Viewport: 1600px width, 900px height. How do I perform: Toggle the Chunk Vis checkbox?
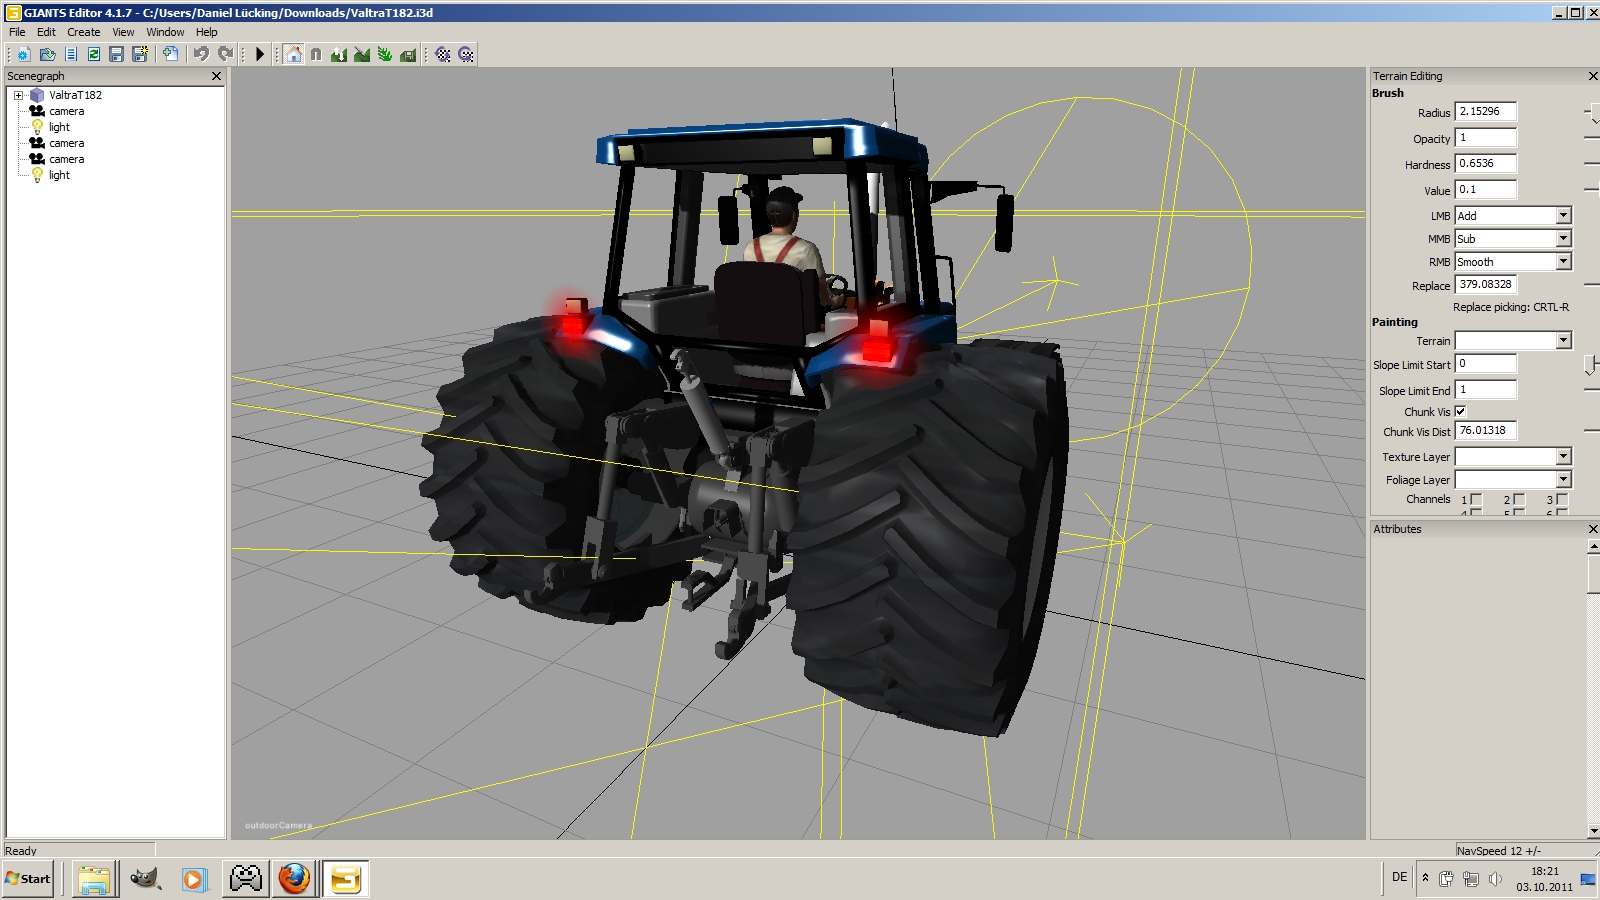pos(1460,411)
